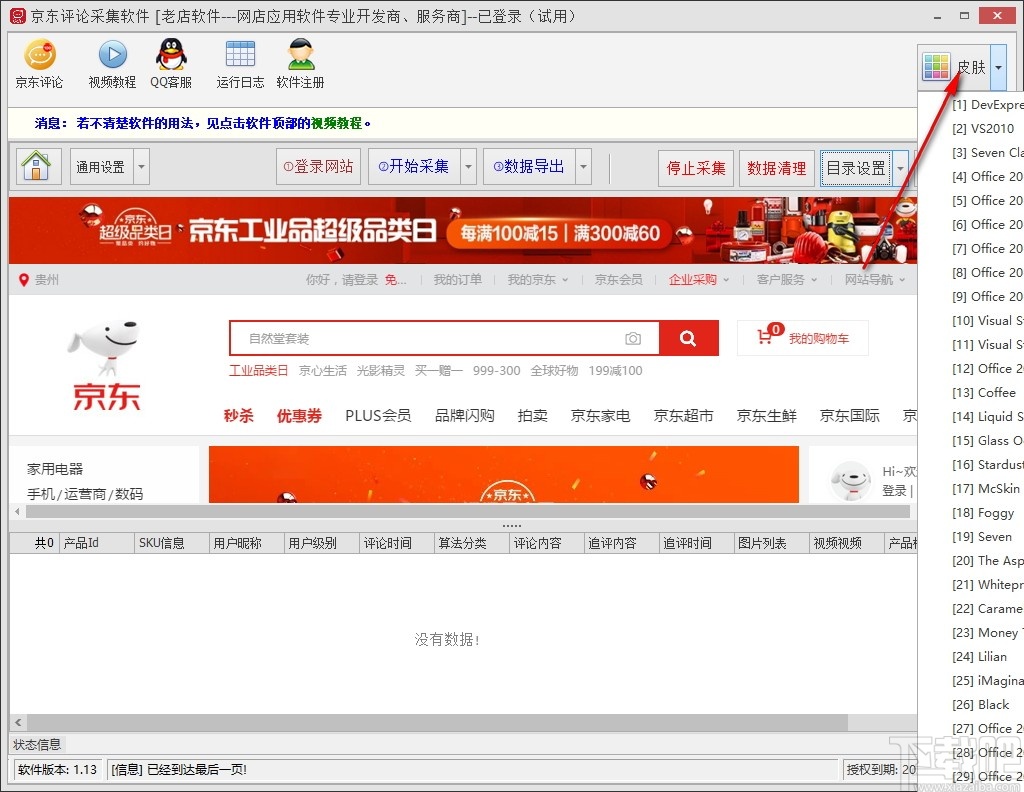Select the Coffee skin from the list

(986, 393)
